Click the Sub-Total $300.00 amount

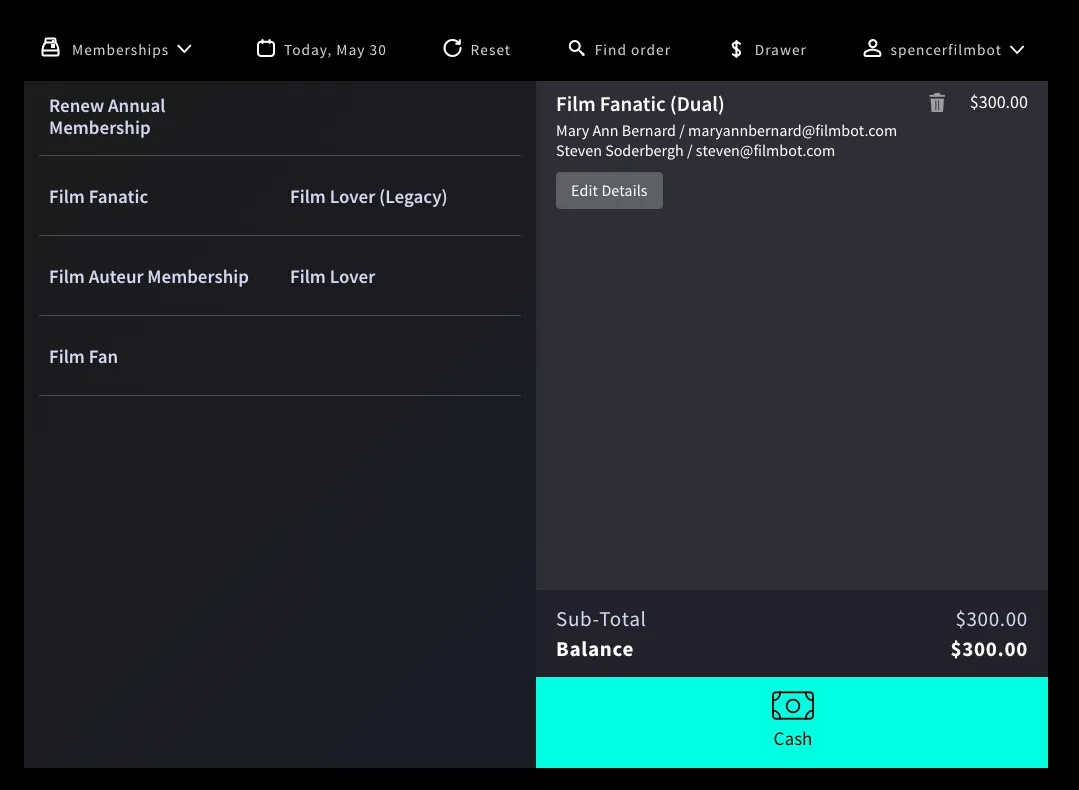tap(991, 619)
